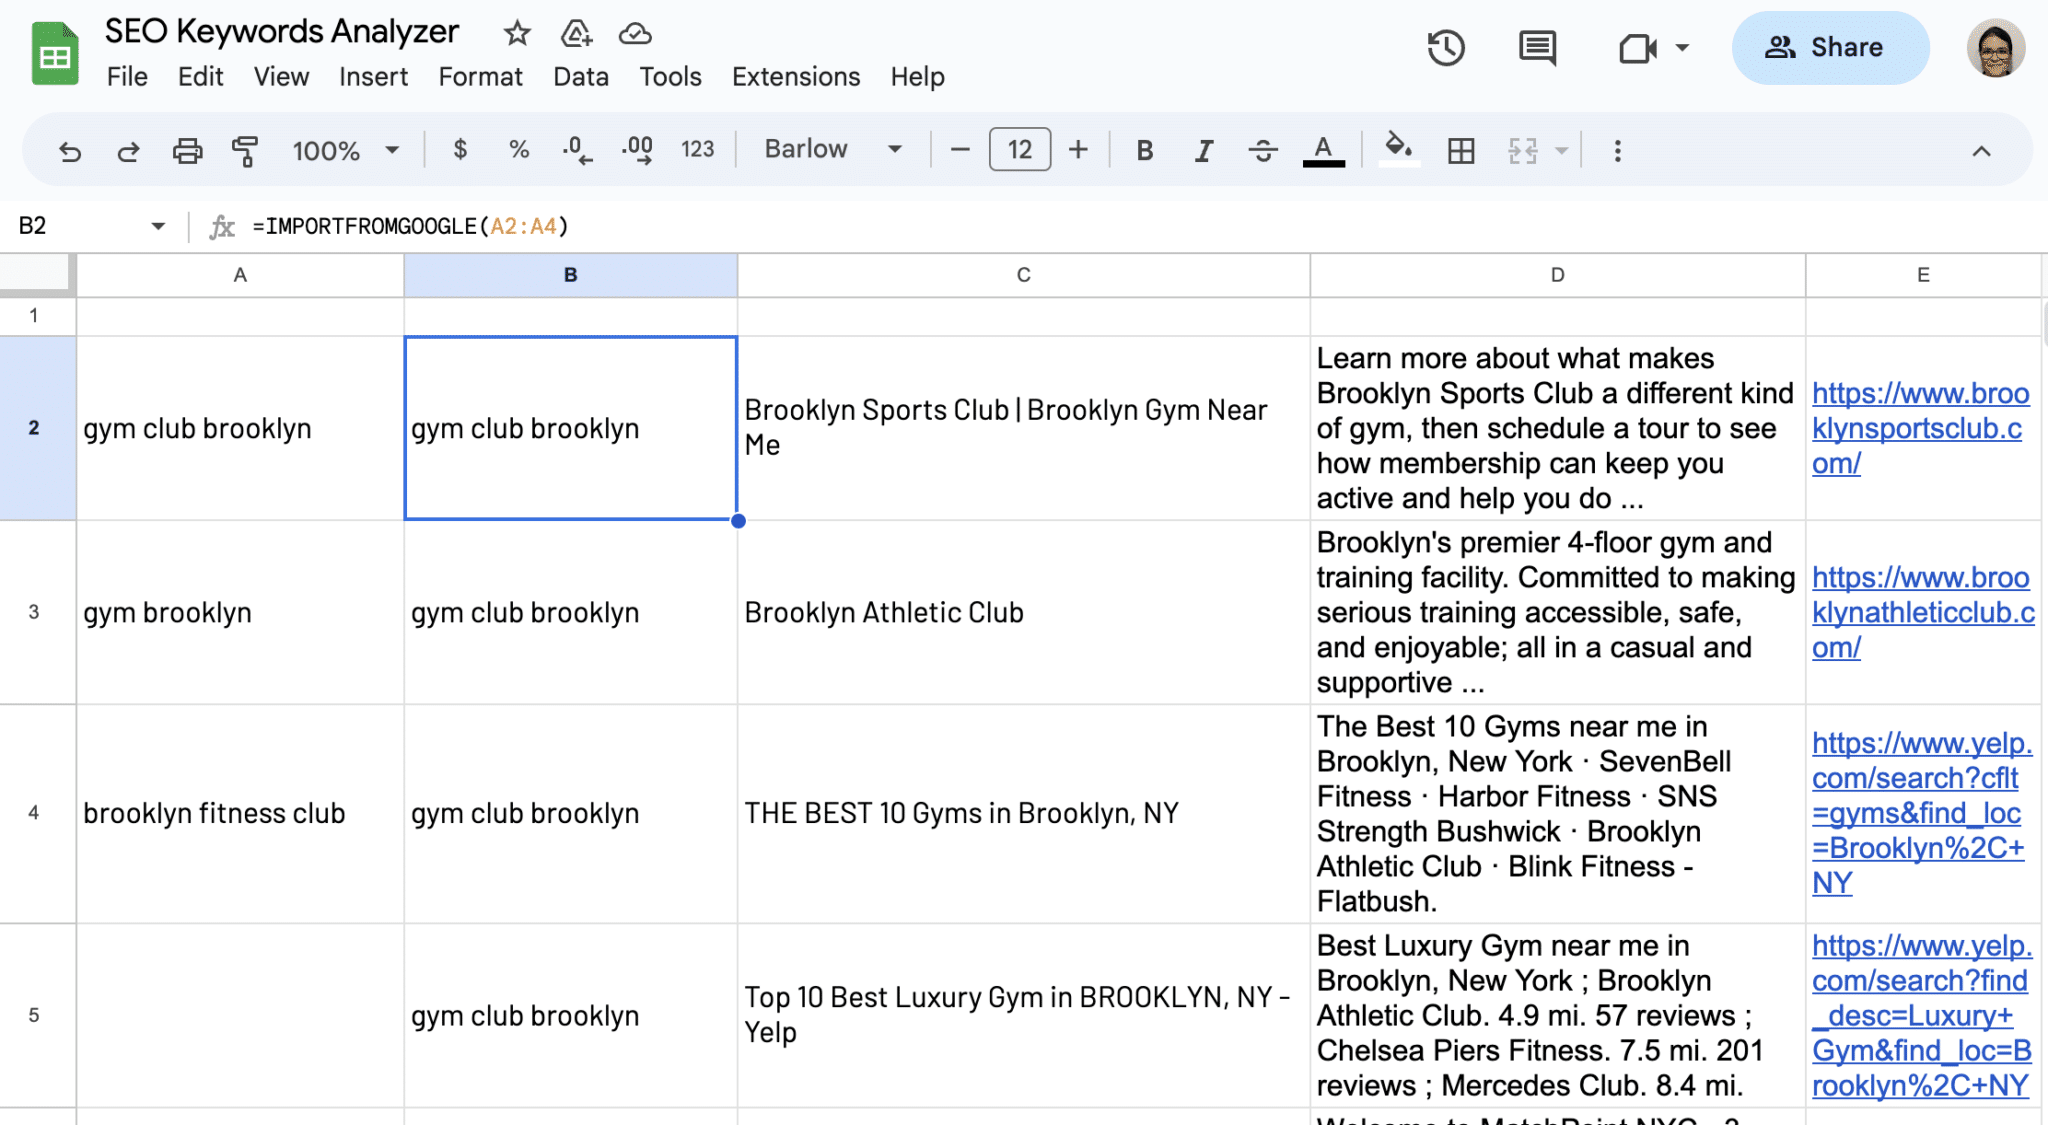Click the Share button
This screenshot has width=2048, height=1125.
click(x=1830, y=47)
